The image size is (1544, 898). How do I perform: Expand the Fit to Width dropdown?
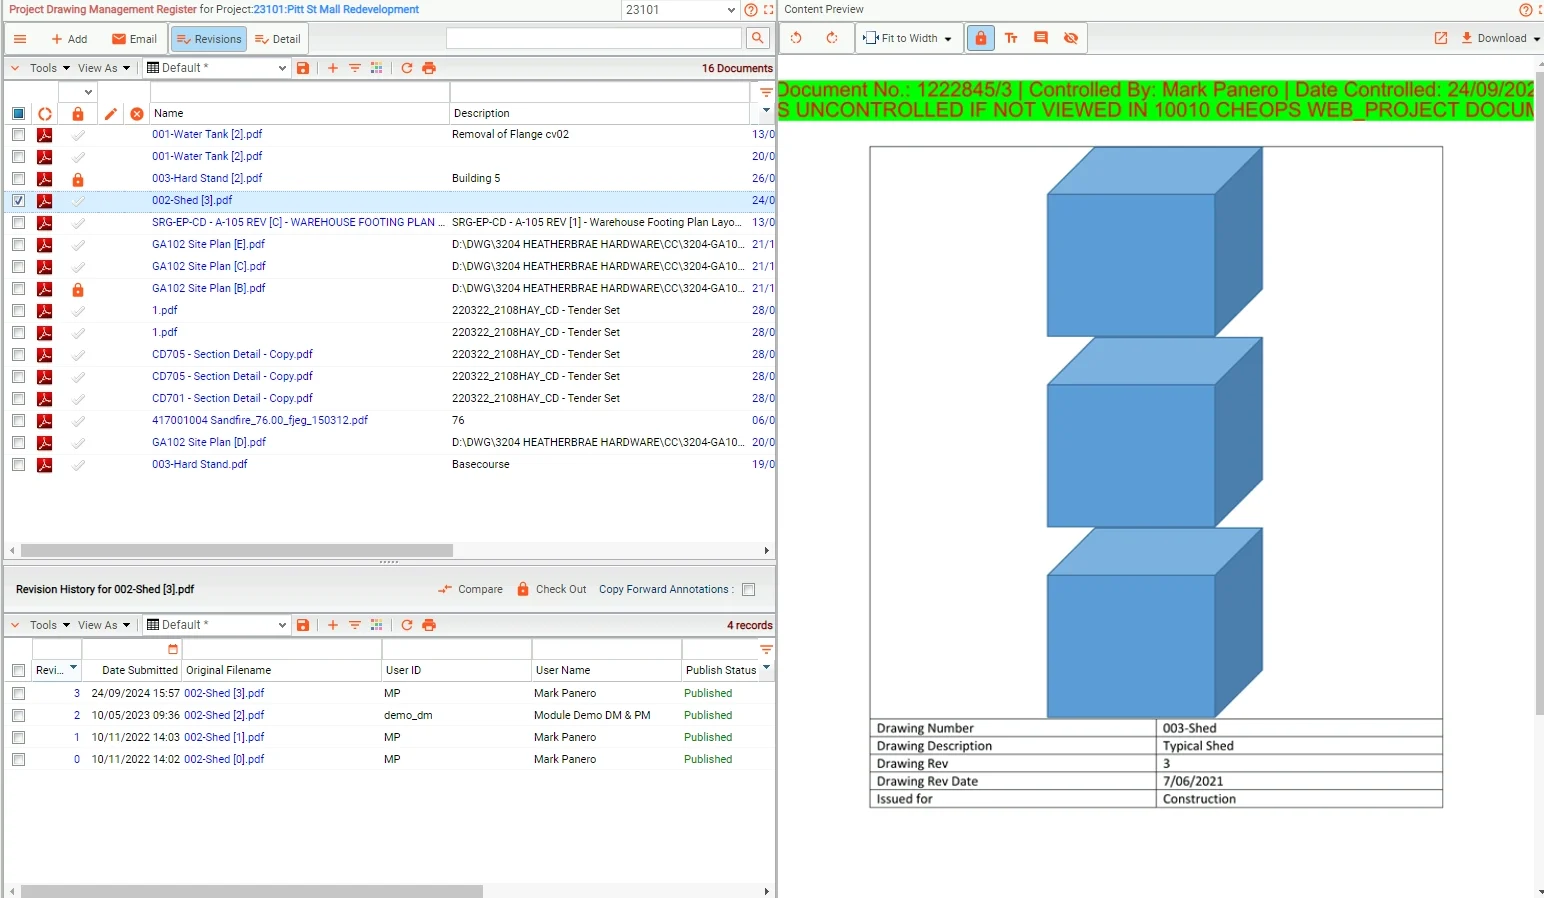[948, 39]
